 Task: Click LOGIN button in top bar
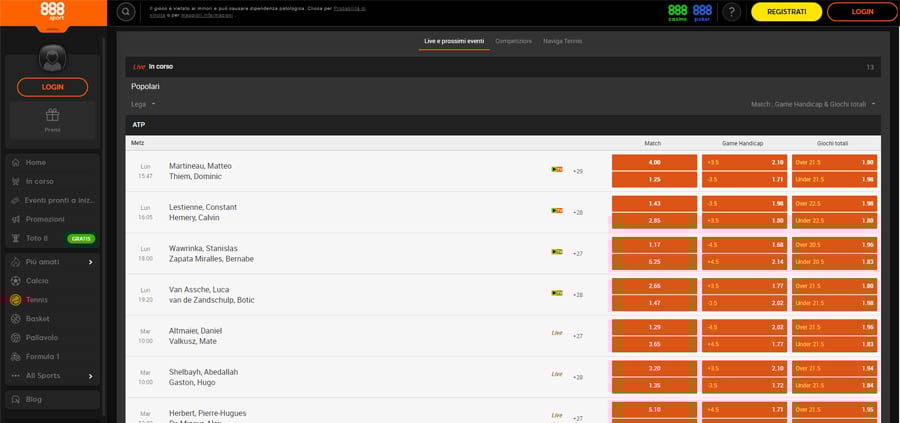click(x=862, y=11)
